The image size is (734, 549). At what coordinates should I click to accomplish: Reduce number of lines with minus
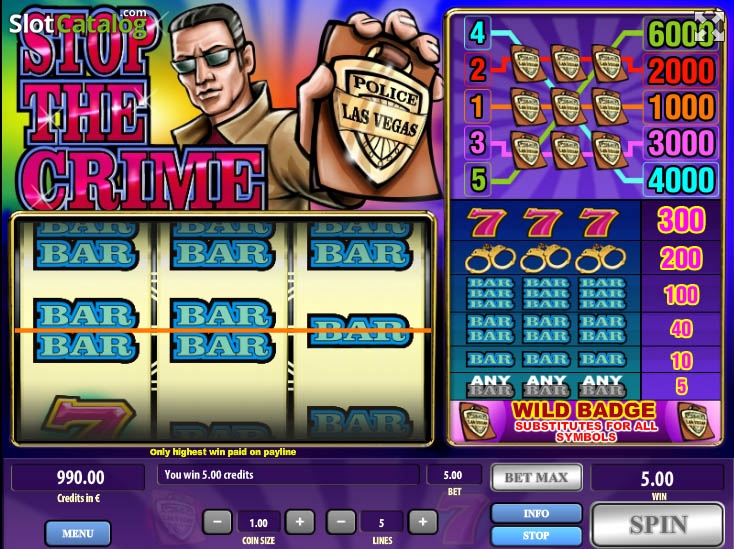[340, 522]
